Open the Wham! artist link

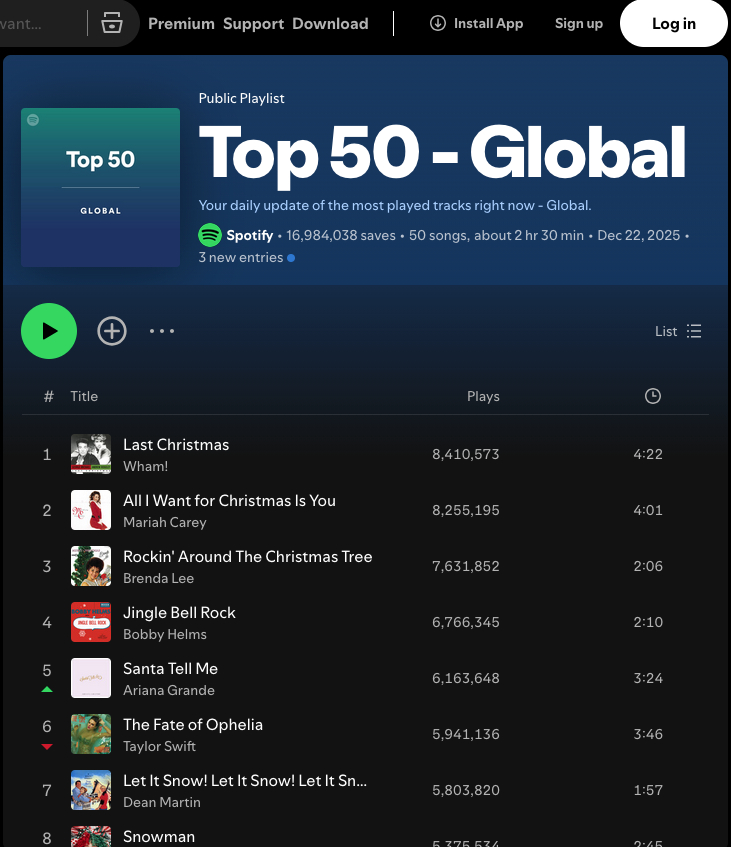(x=145, y=467)
